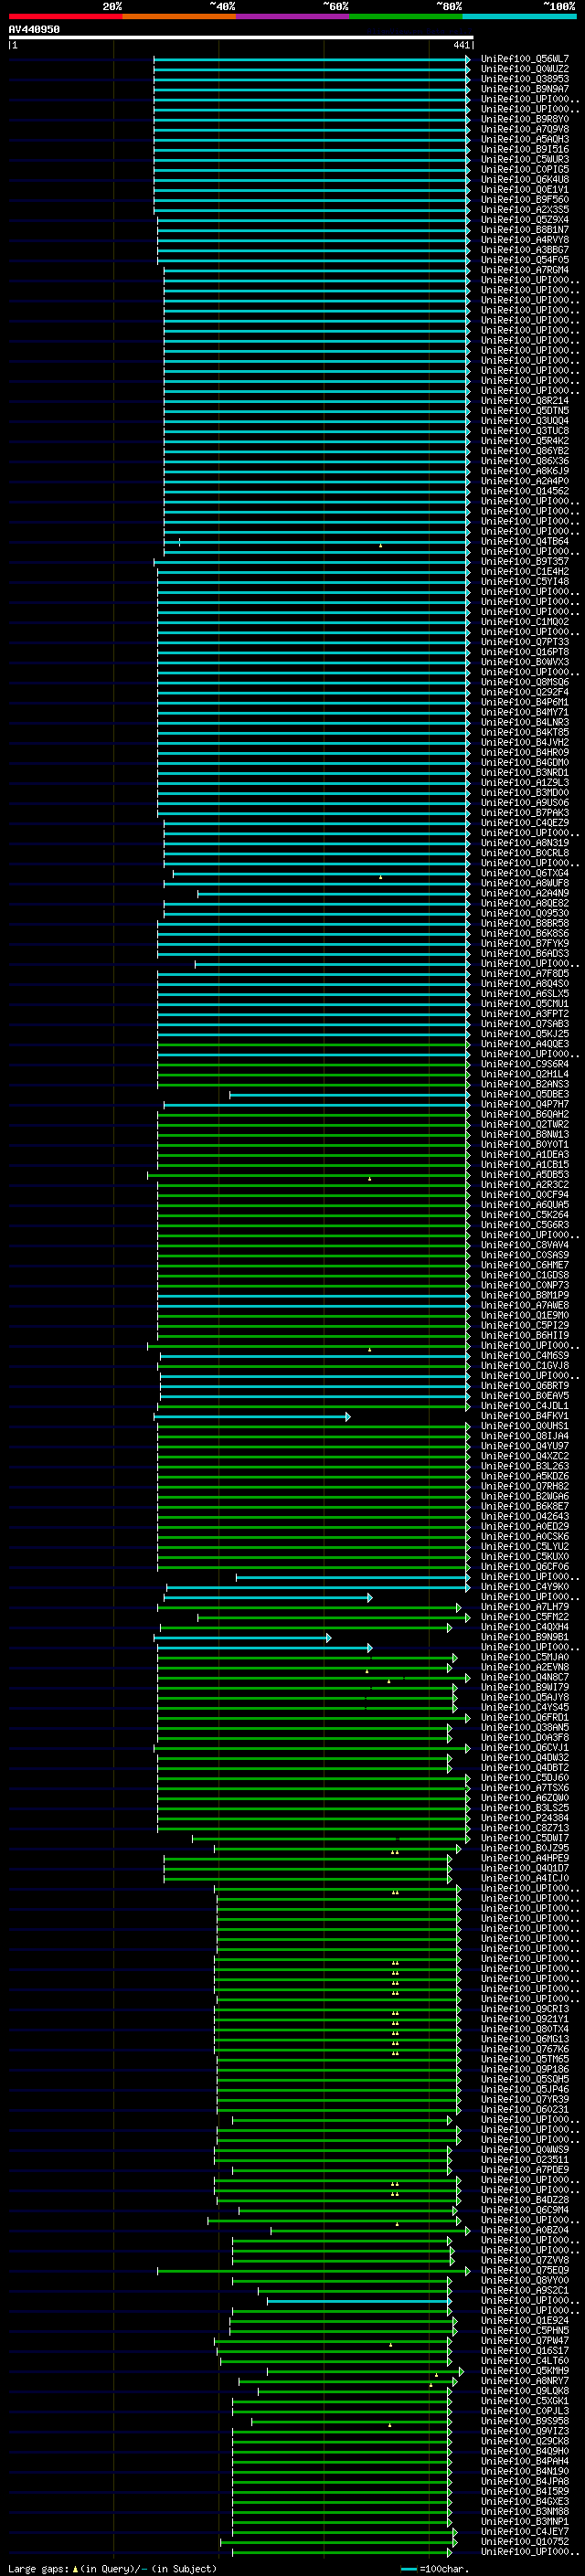Click hit label UniRef100_Q5KMM9

[x=525, y=2371]
